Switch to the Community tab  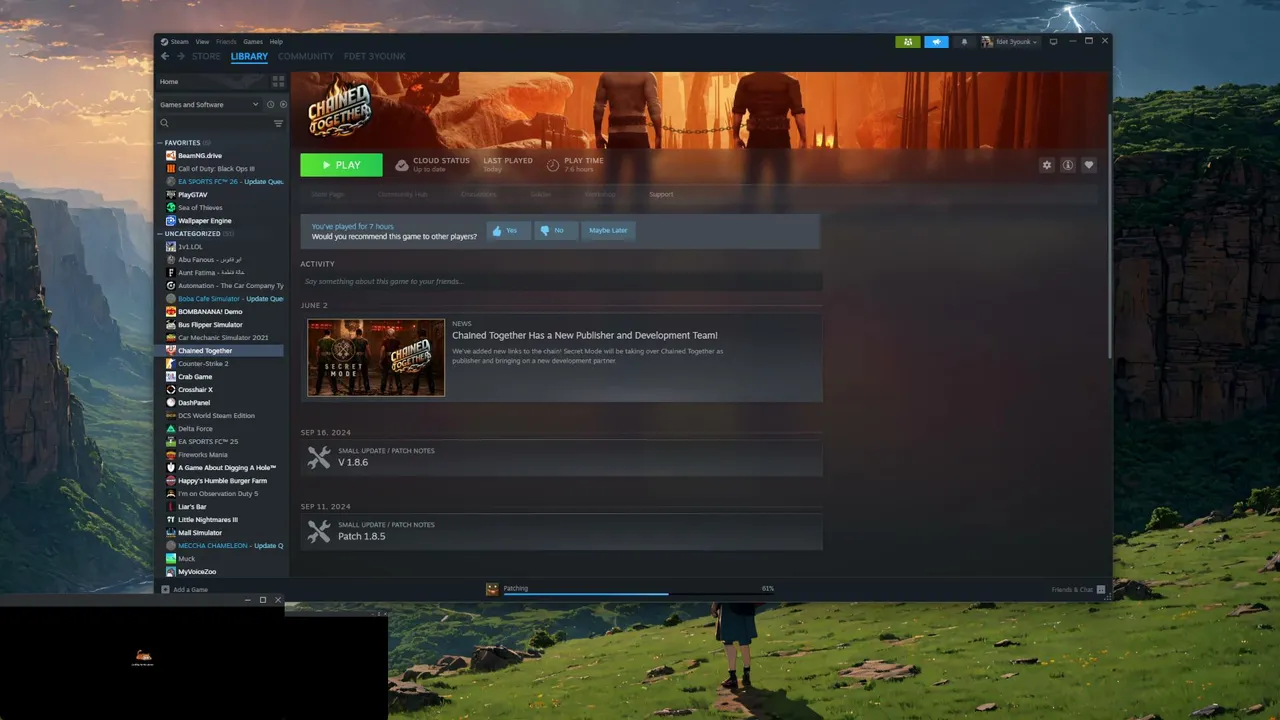click(306, 56)
